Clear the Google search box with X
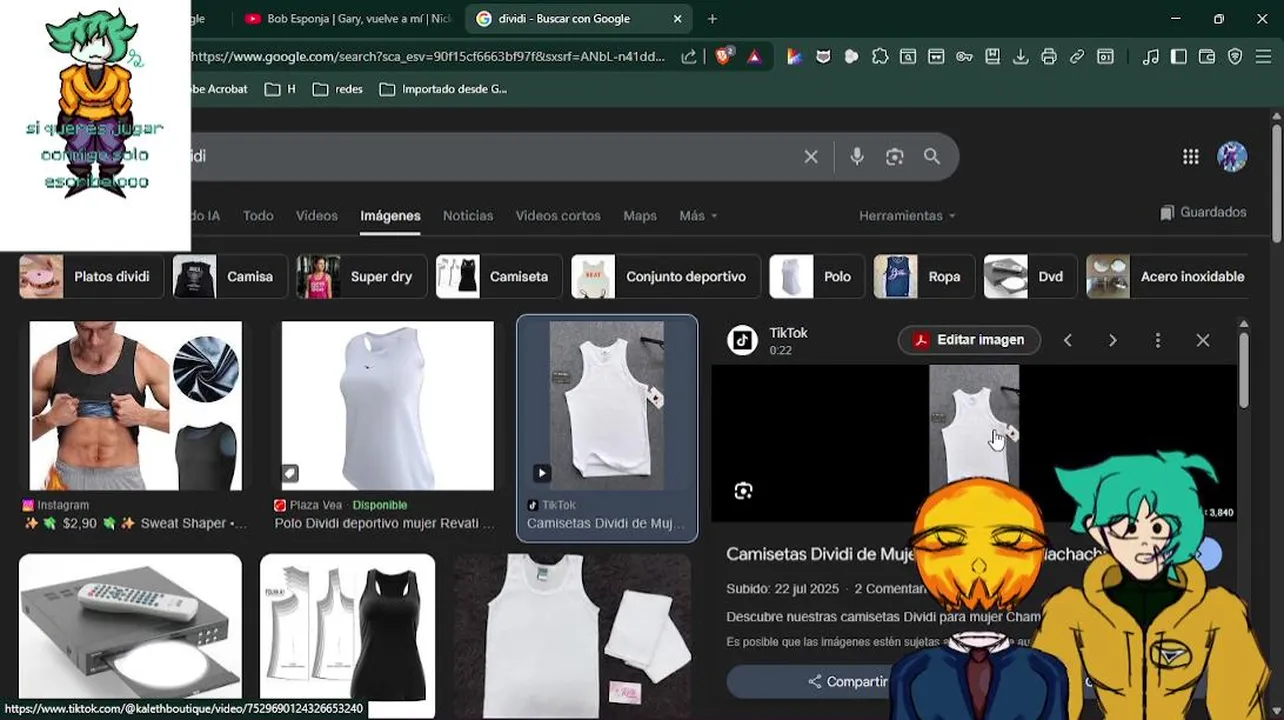 tap(811, 156)
